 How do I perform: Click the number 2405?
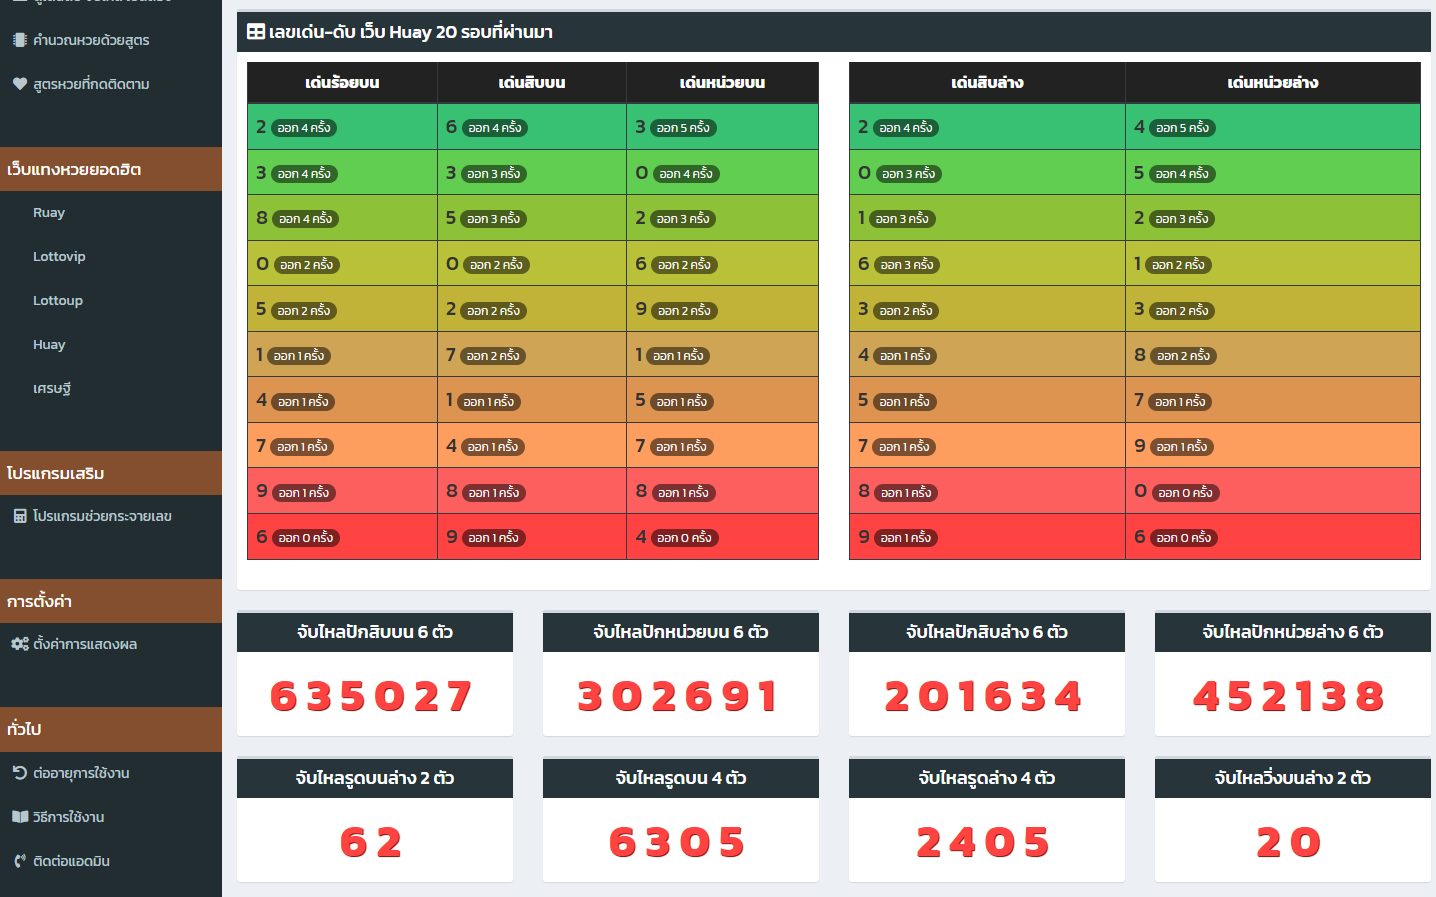[x=984, y=842]
